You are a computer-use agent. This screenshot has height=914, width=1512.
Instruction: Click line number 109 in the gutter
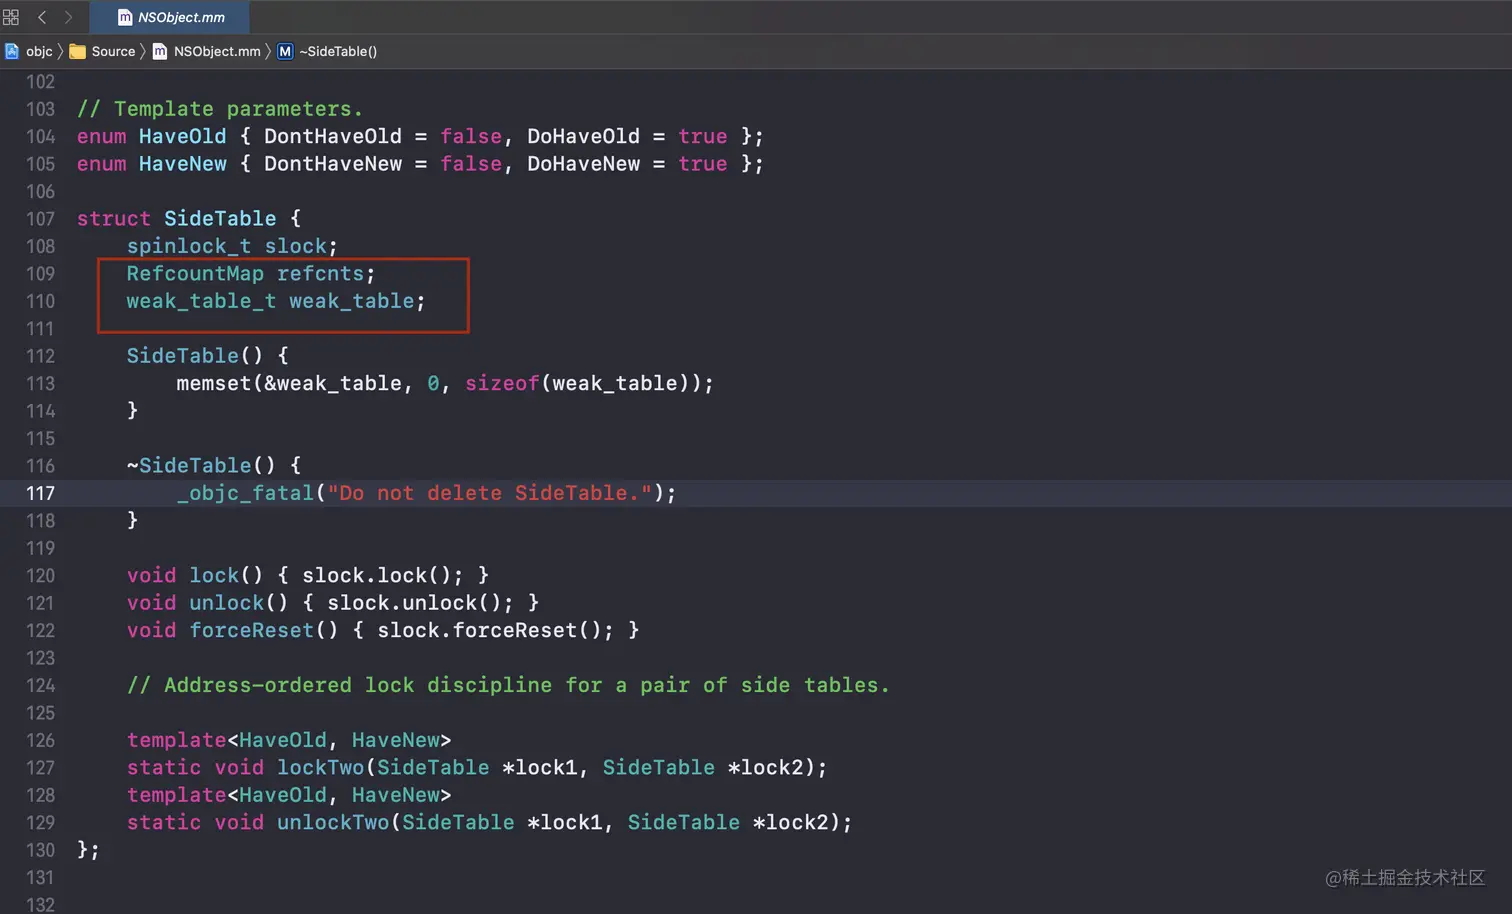tap(41, 273)
